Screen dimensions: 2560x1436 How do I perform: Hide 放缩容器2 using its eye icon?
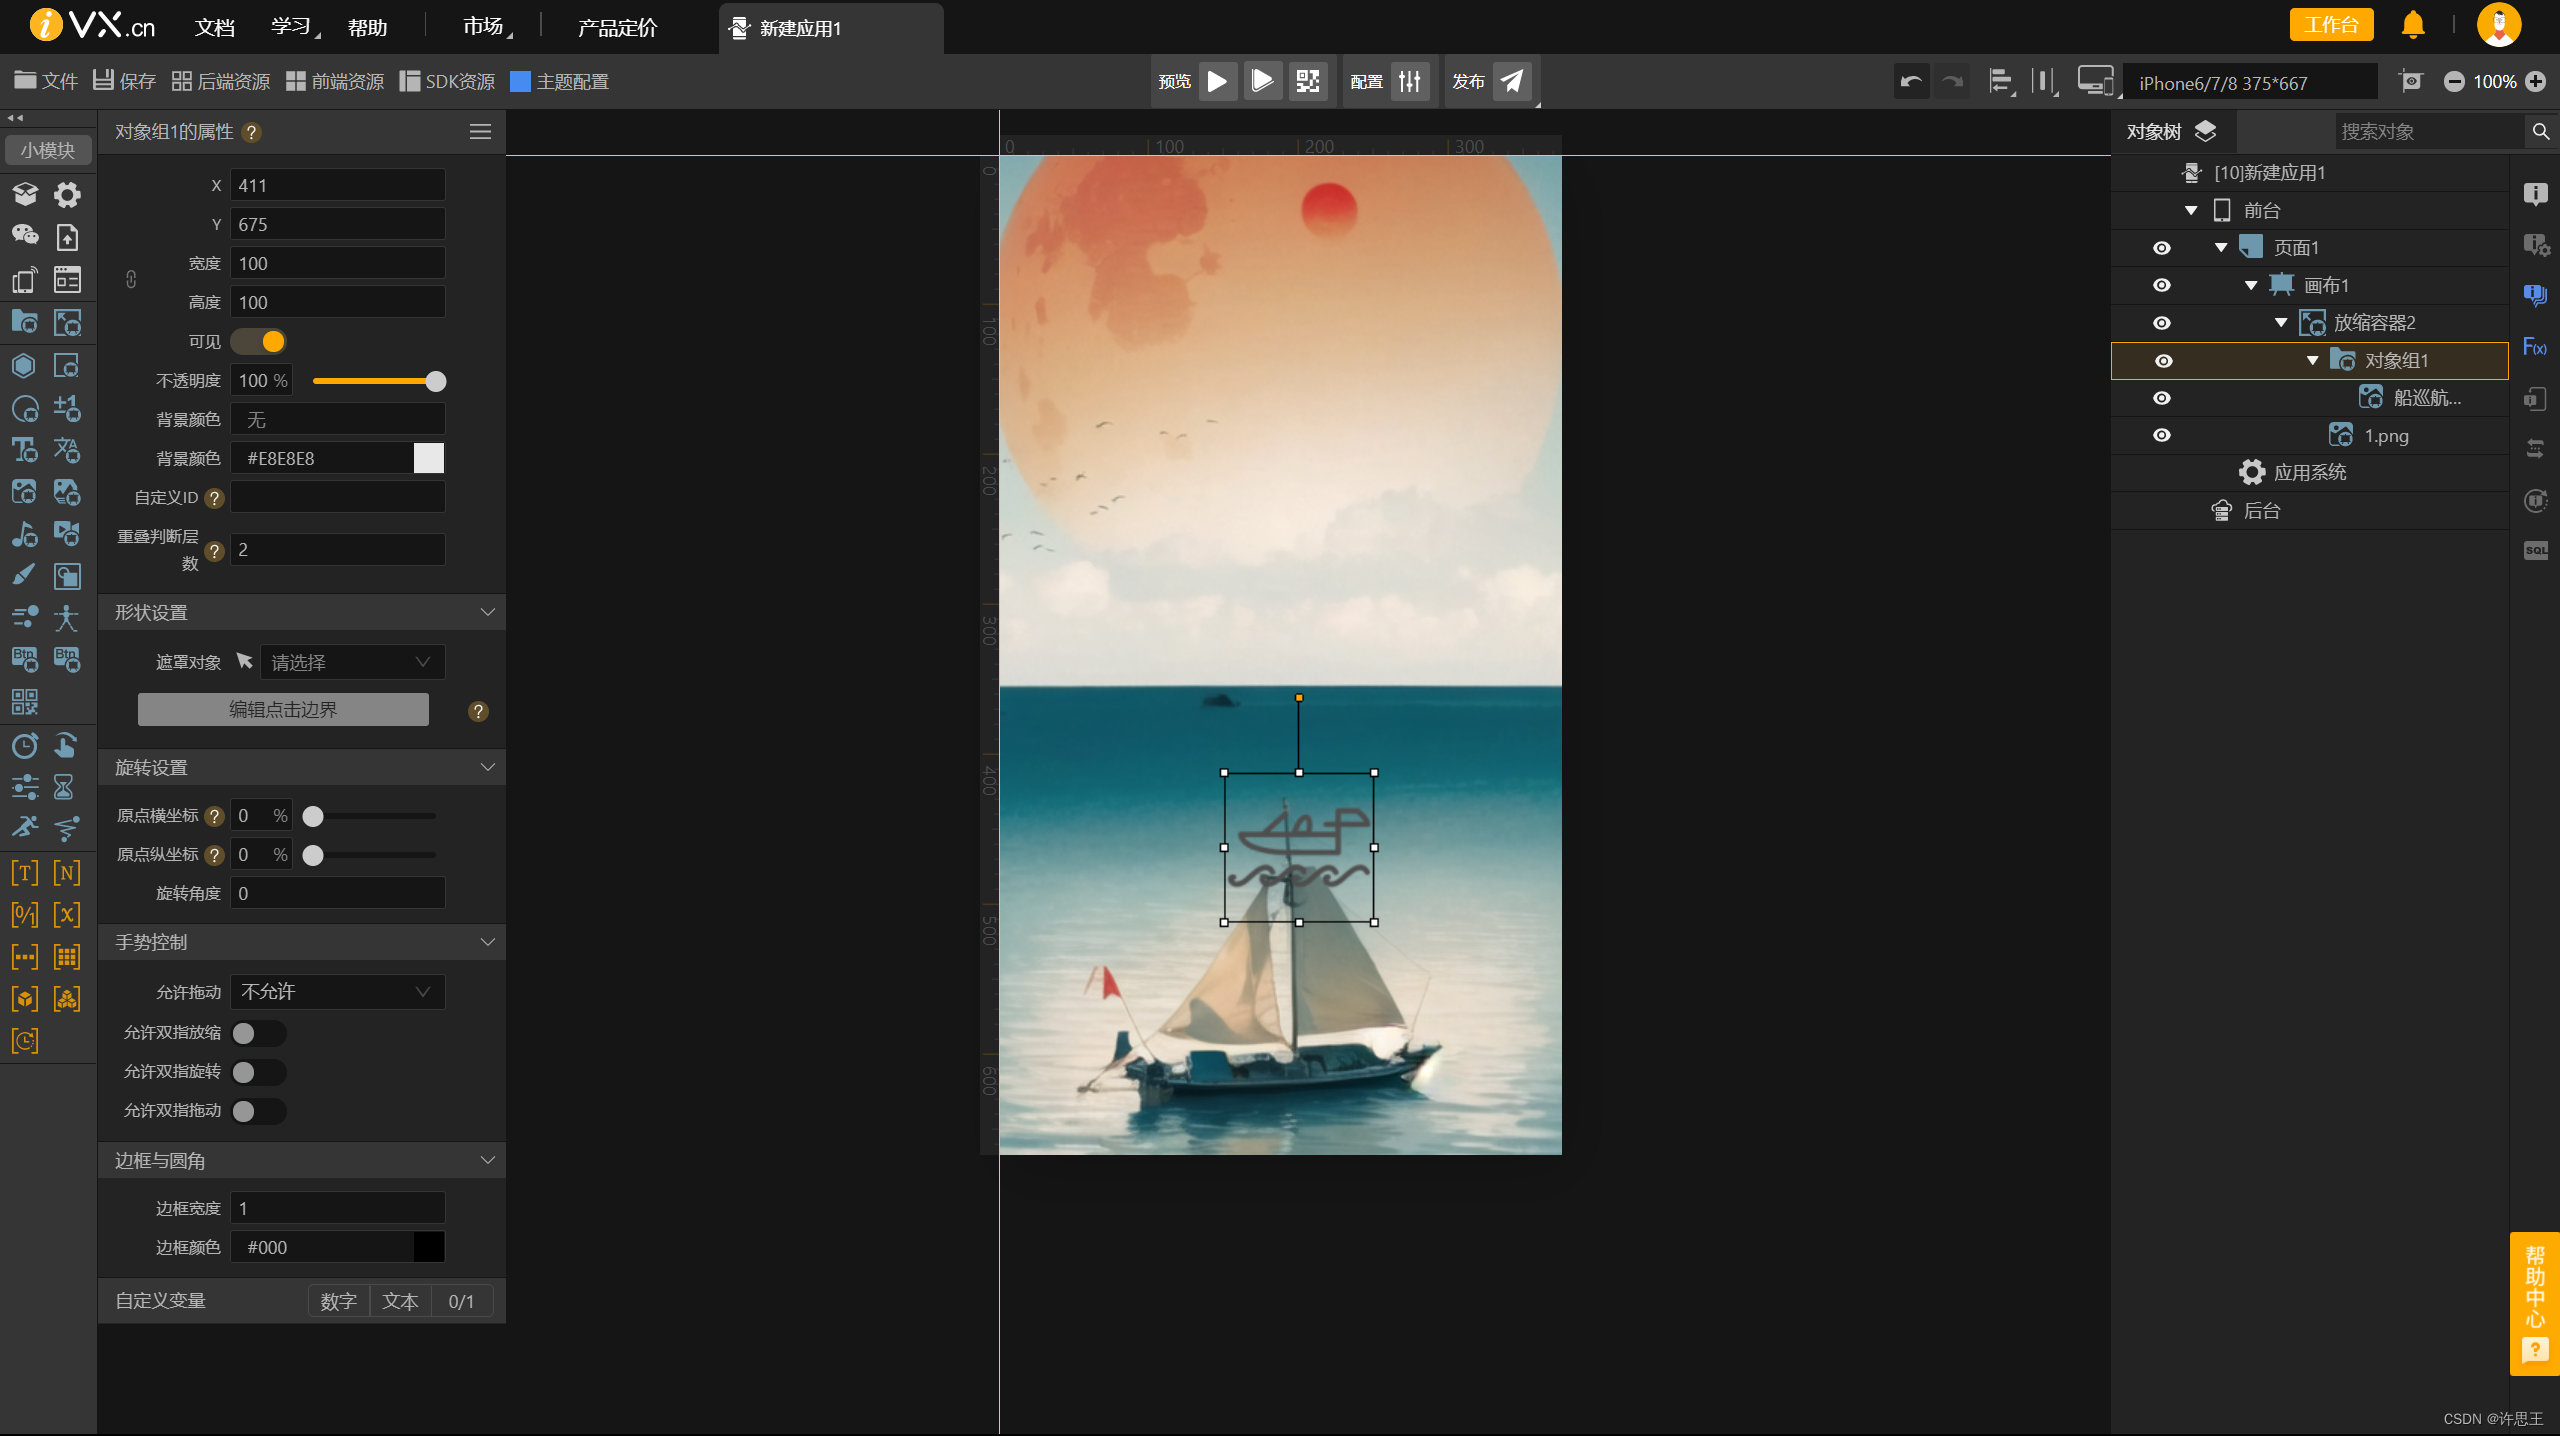(x=2162, y=323)
